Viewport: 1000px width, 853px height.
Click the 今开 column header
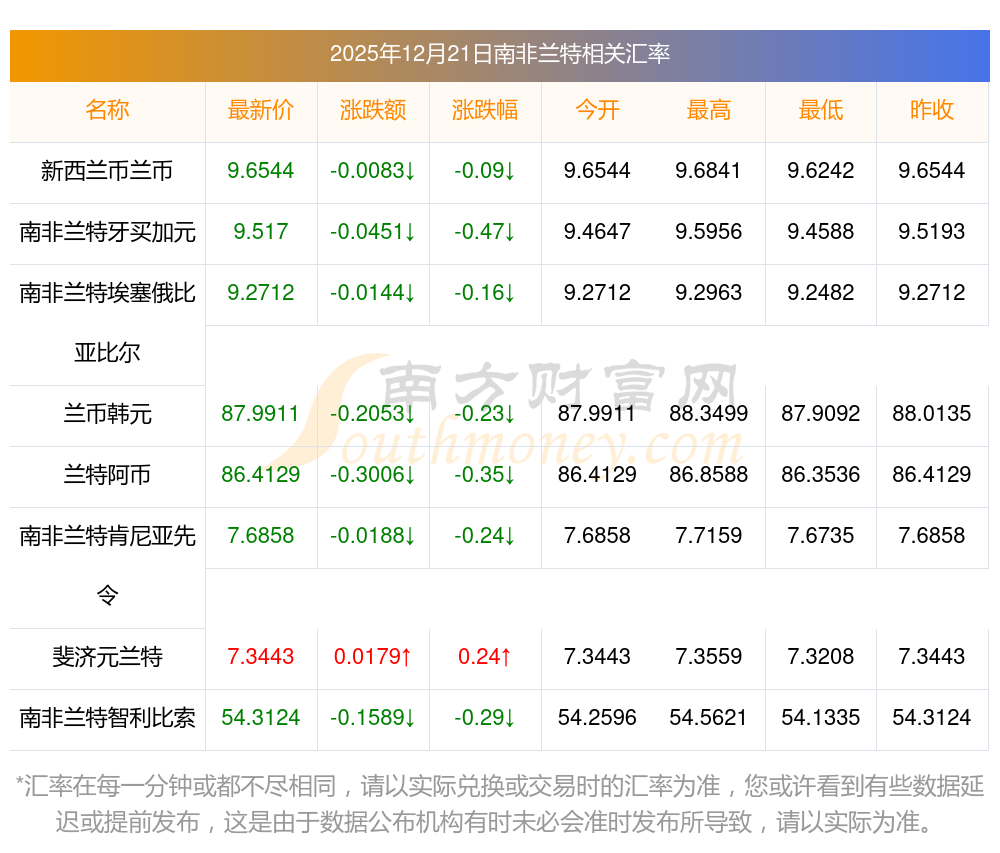pyautogui.click(x=597, y=110)
